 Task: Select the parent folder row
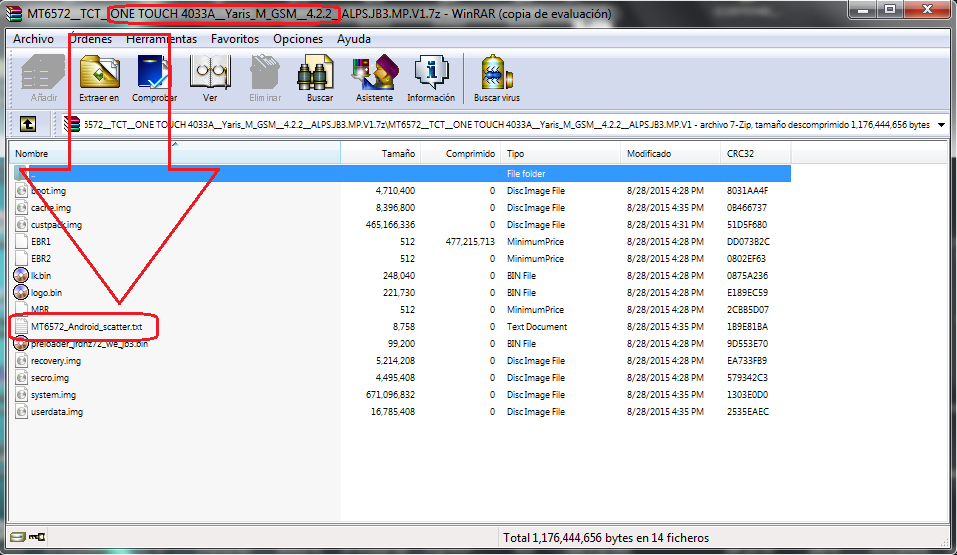pos(402,173)
